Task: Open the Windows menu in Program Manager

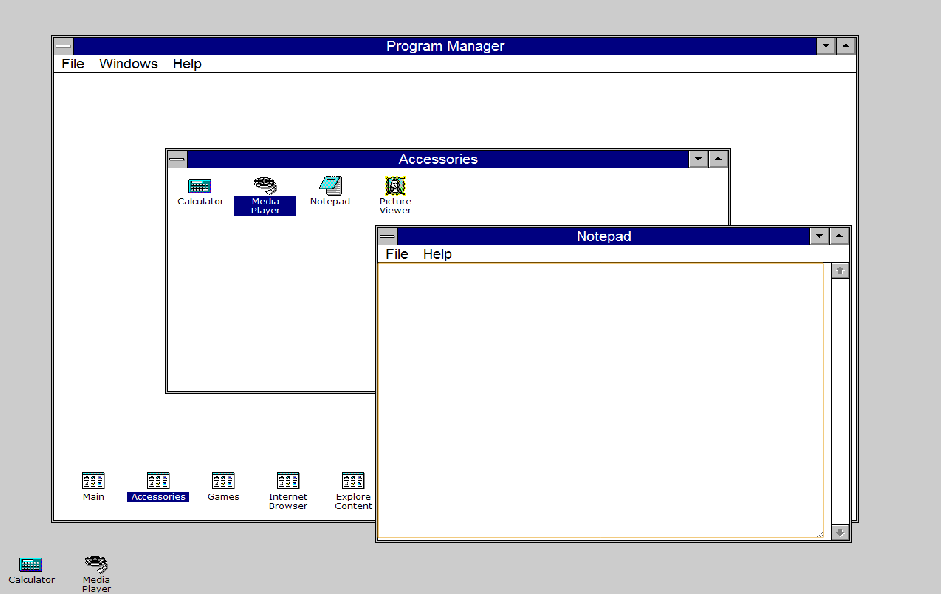Action: click(x=128, y=63)
